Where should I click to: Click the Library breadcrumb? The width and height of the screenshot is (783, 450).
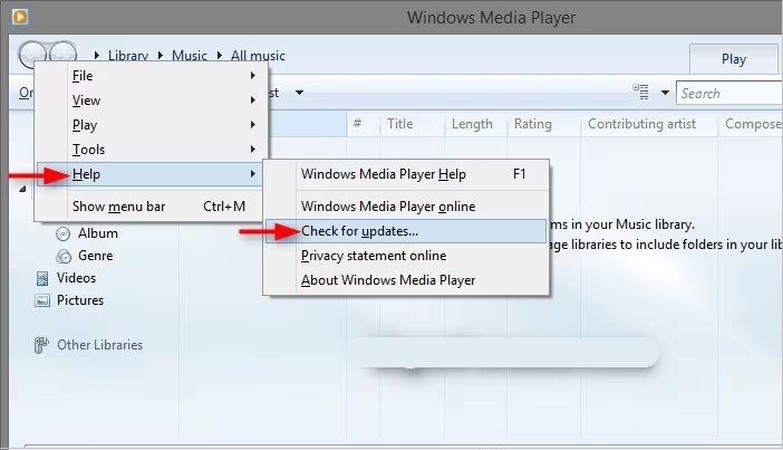[128, 55]
